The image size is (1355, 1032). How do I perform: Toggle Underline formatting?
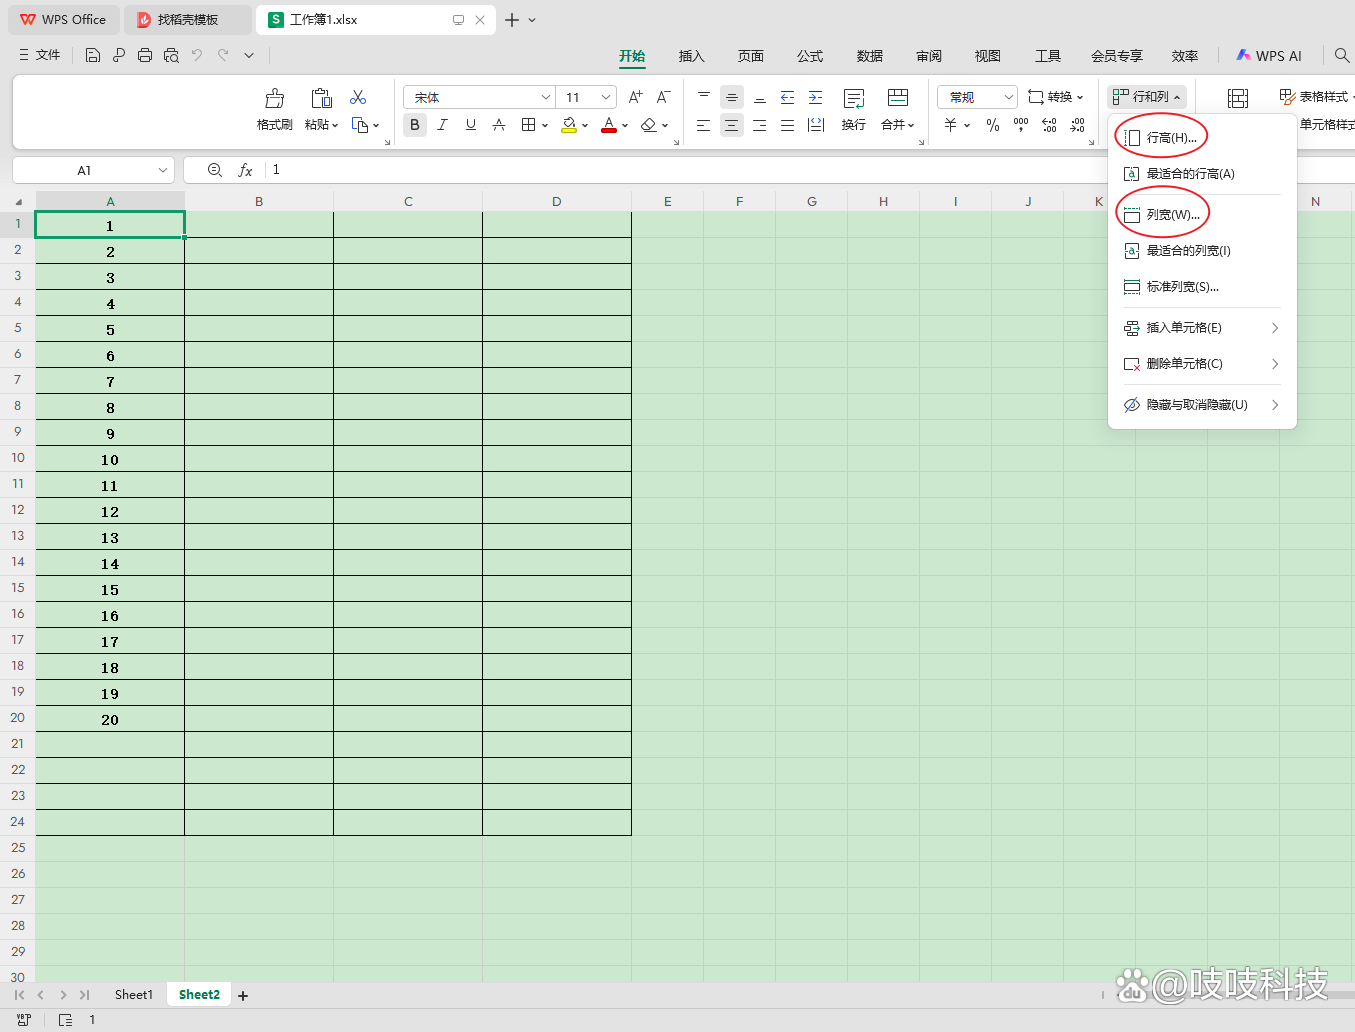point(470,125)
